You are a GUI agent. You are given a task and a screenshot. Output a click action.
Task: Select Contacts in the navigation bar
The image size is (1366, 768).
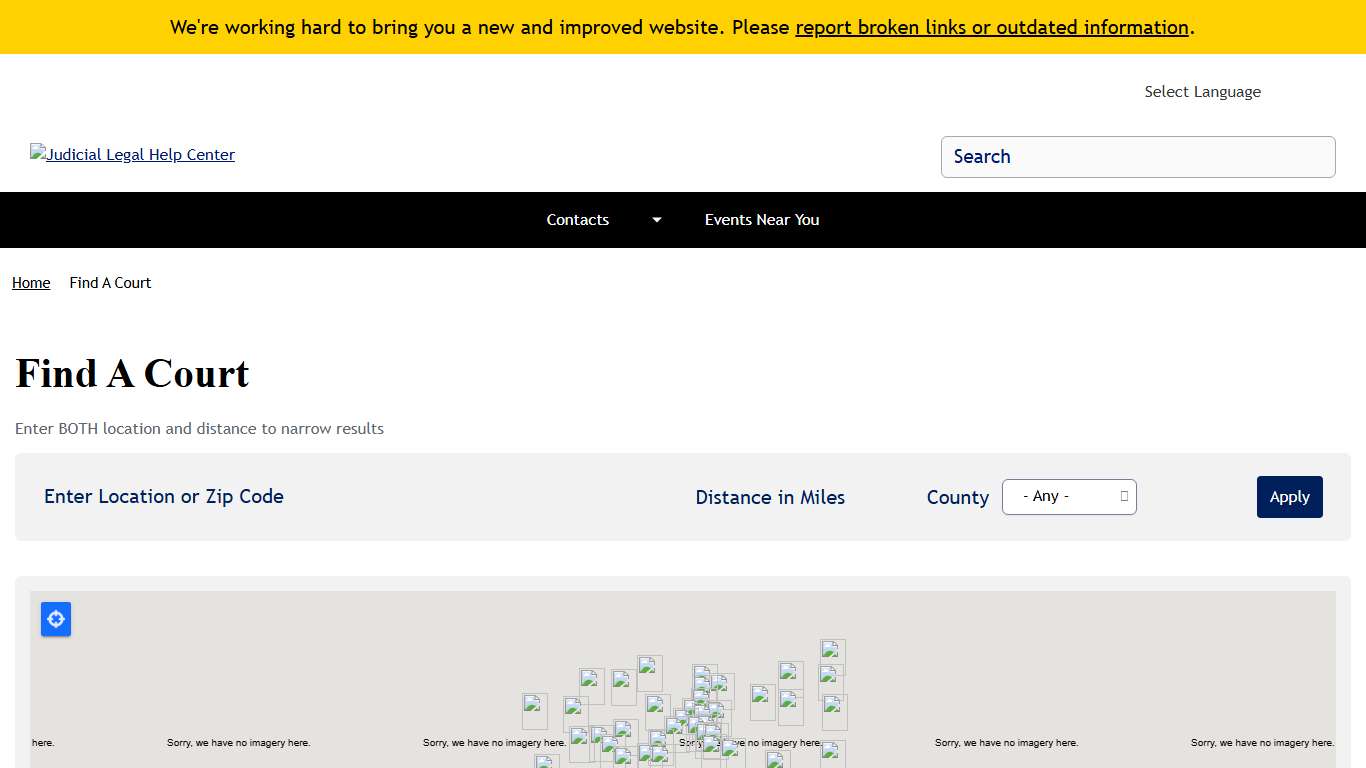578,220
